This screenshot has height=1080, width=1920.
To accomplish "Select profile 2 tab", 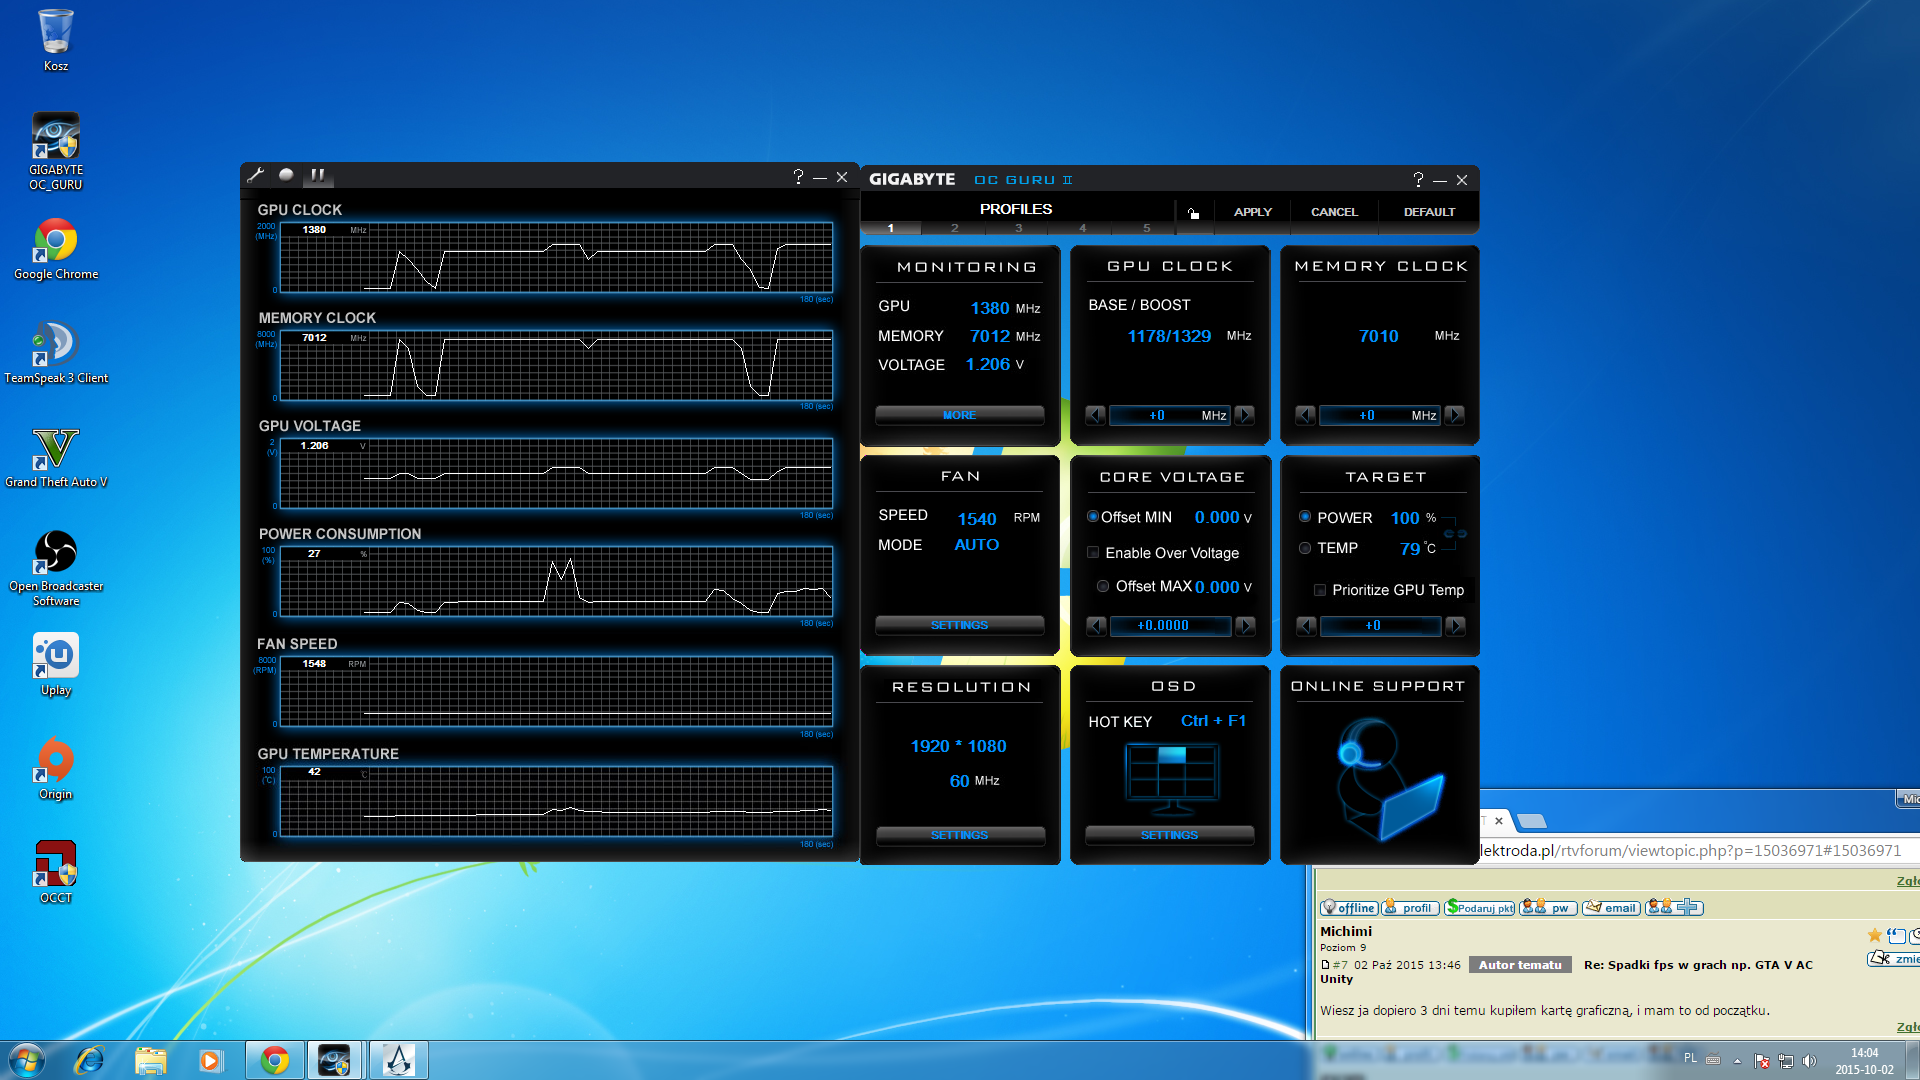I will click(955, 228).
